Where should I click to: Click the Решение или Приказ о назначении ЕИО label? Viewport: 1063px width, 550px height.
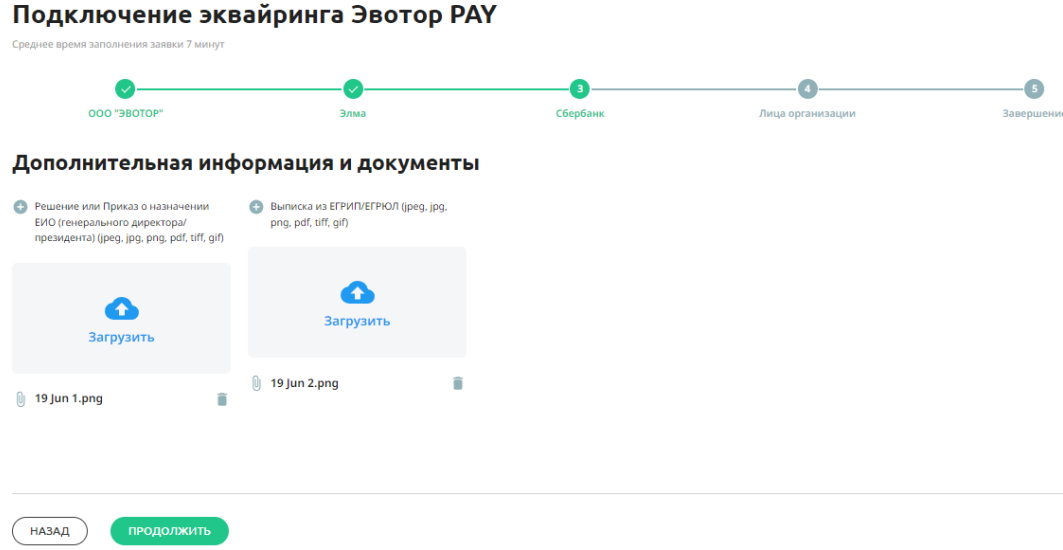tap(129, 222)
